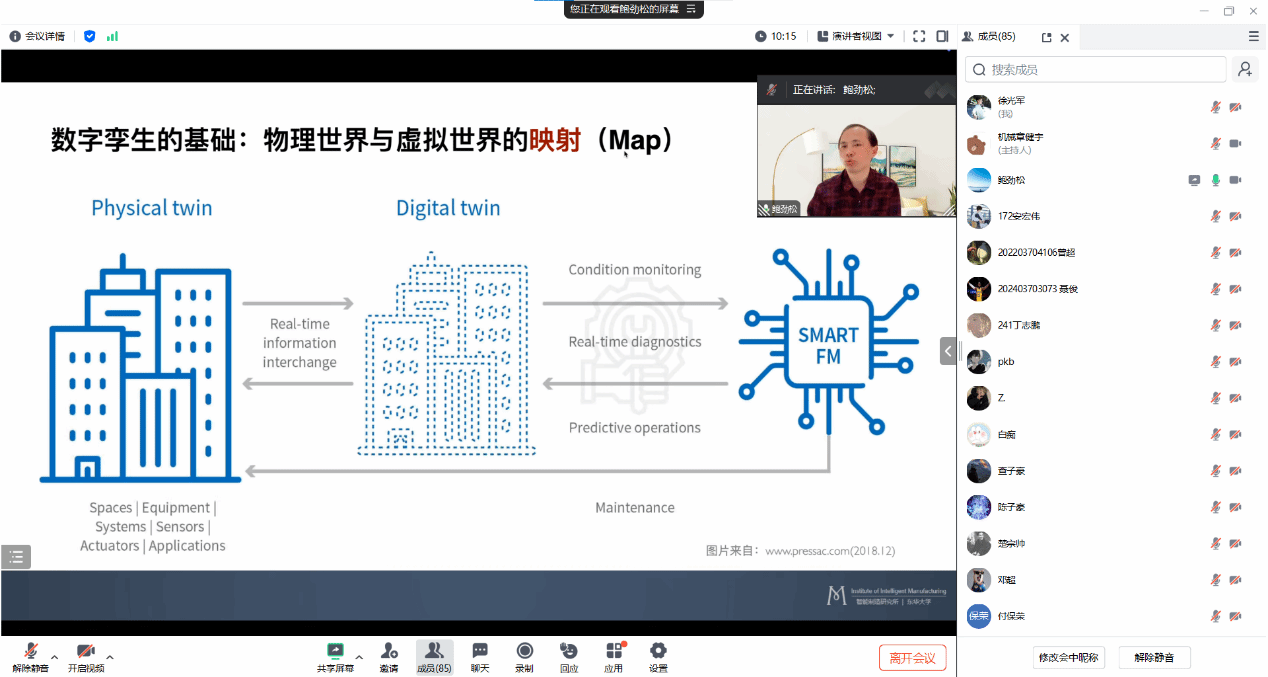This screenshot has height=677, width=1268.
Task: Turn on camera with 开启视频
Action: point(85,656)
